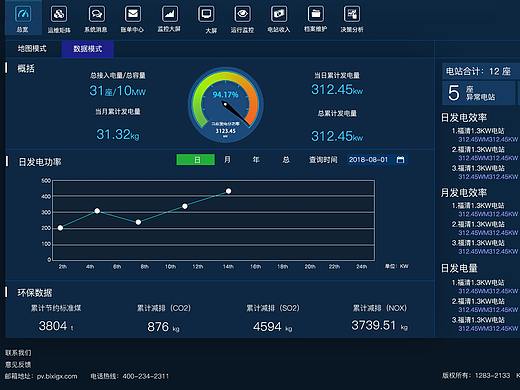Select second 福清1.3KW电站 under 月发电效率
Image resolution: width=520 pixels, height=390 pixels.
pos(478,224)
